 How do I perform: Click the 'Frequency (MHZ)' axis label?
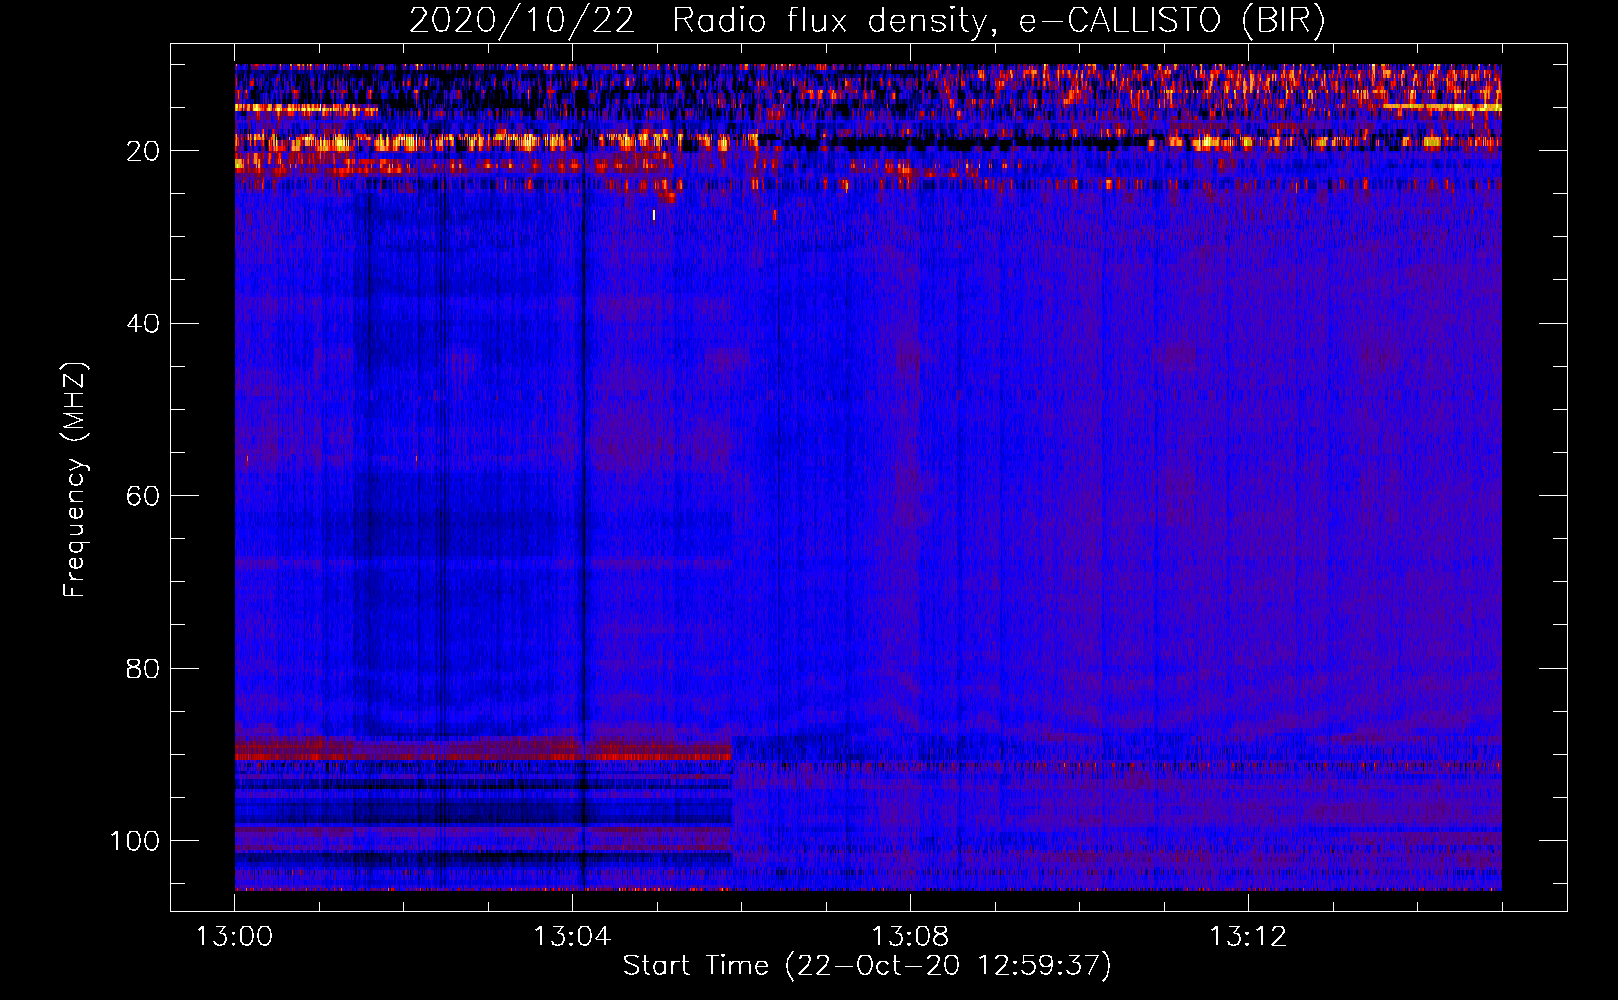pyautogui.click(x=75, y=480)
